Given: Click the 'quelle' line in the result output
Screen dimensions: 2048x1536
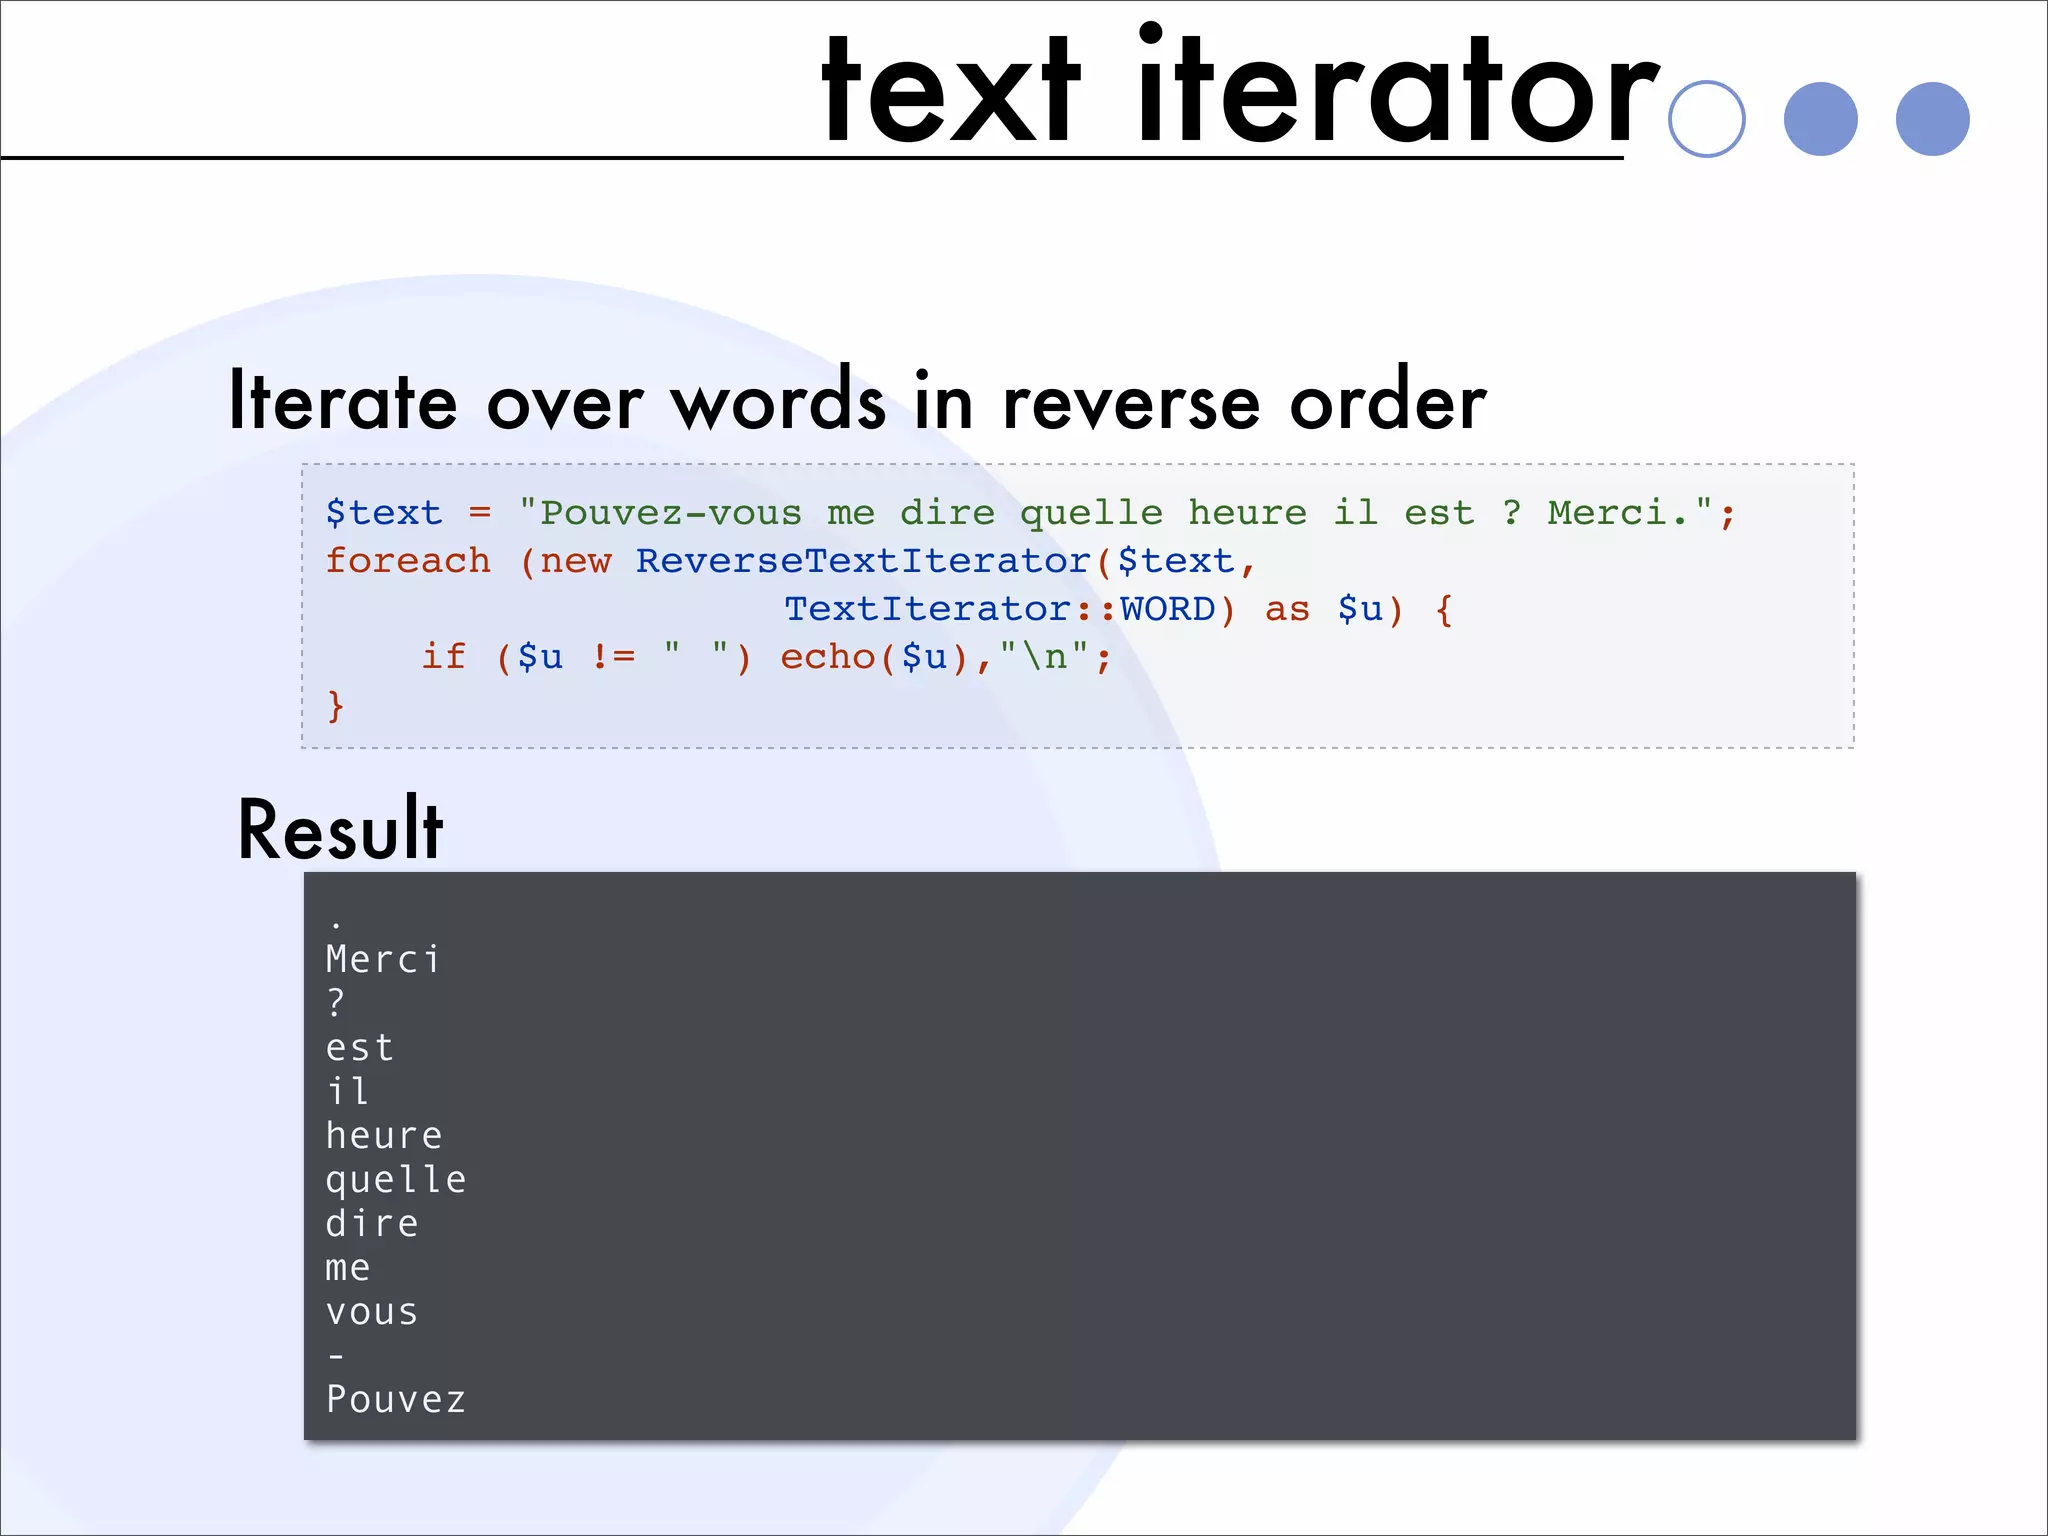Looking at the screenshot, I should click(x=395, y=1180).
